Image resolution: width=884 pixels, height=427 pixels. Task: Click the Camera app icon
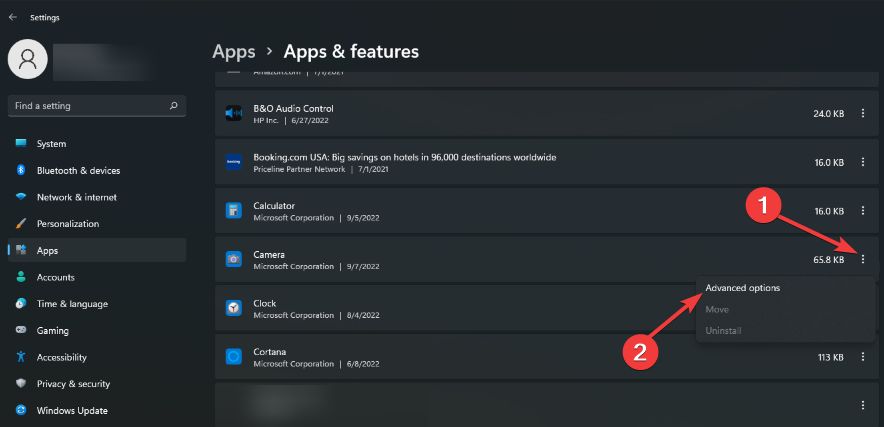pos(233,259)
